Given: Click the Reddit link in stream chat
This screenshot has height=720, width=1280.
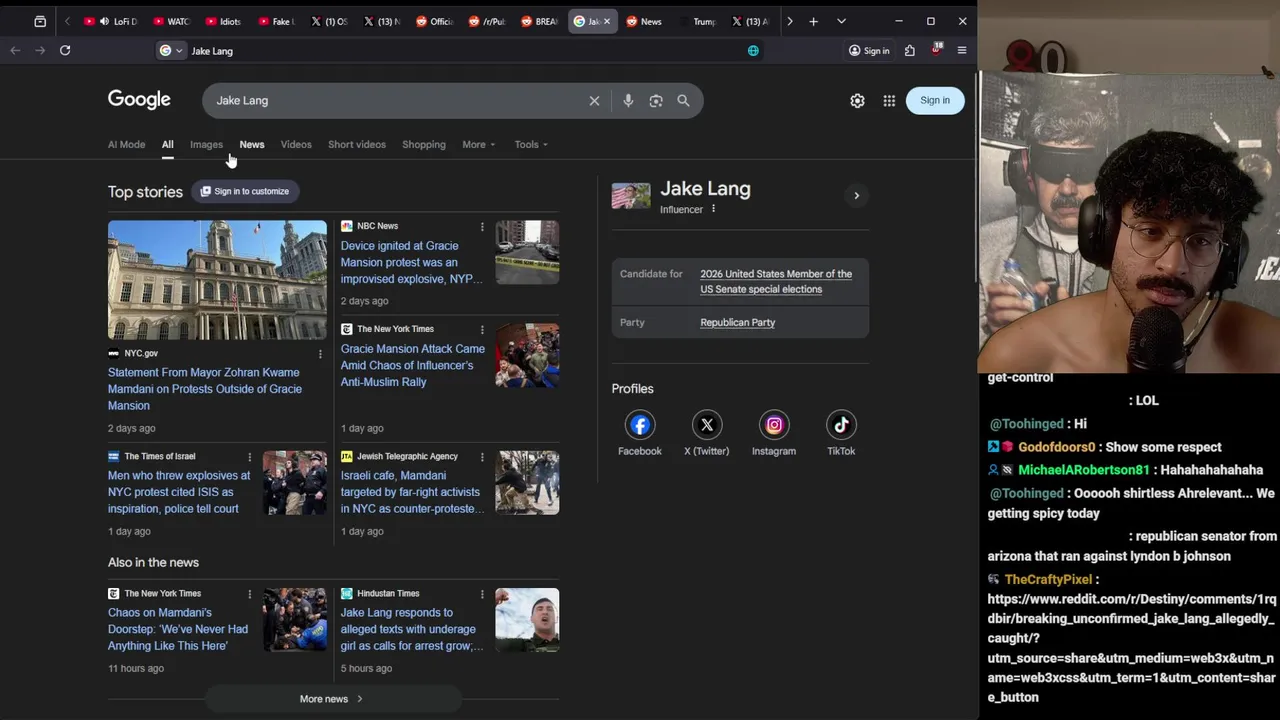Looking at the screenshot, I should pyautogui.click(x=1131, y=648).
